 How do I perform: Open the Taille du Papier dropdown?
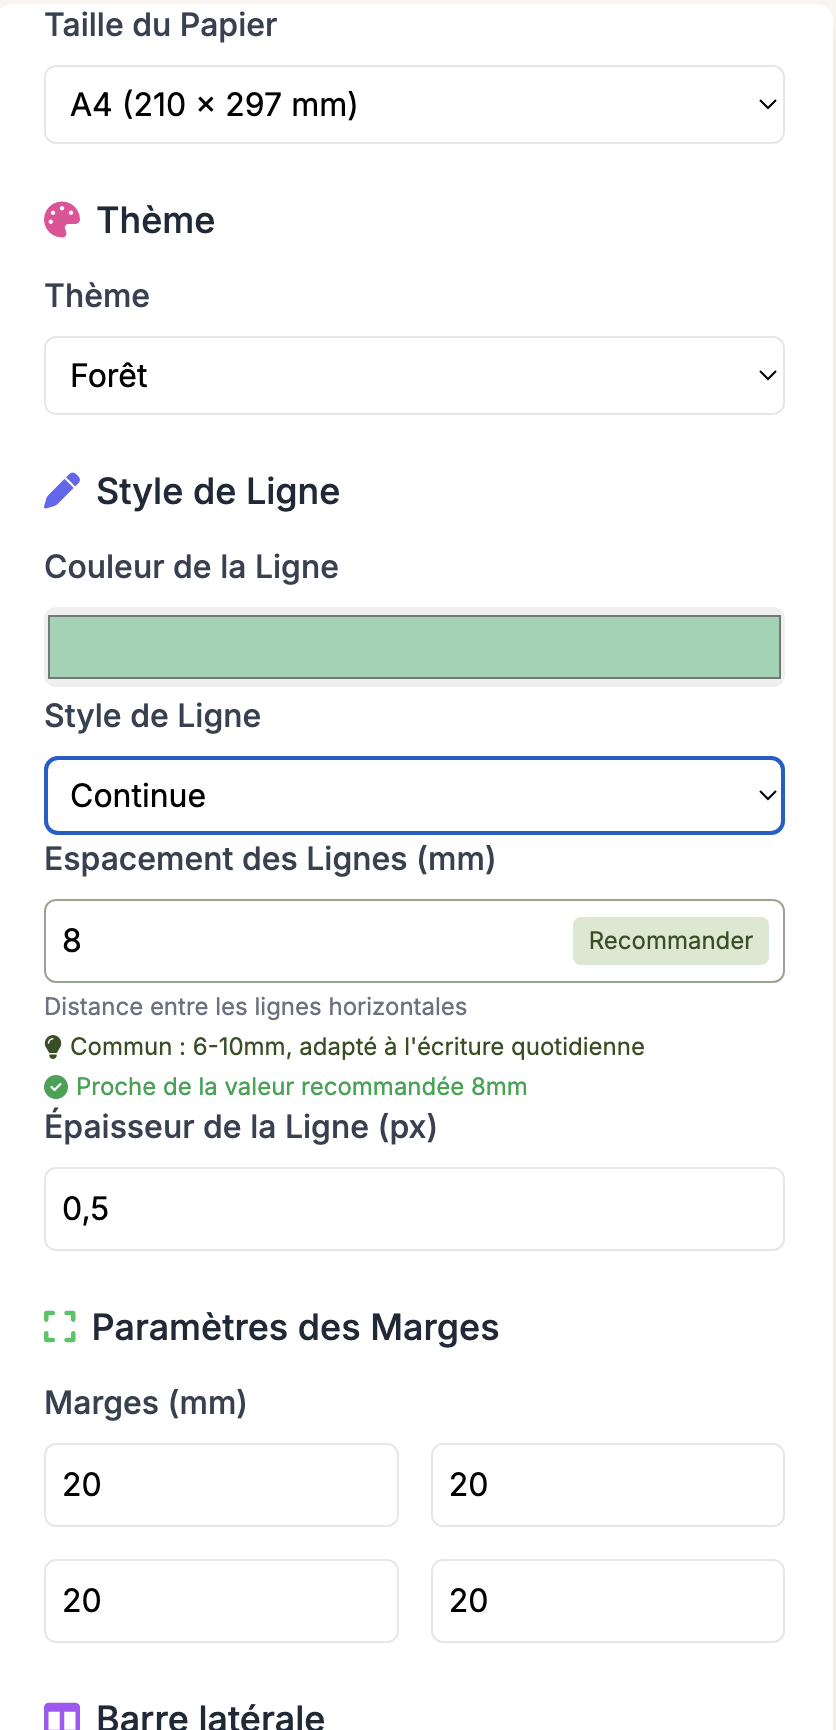tap(414, 105)
